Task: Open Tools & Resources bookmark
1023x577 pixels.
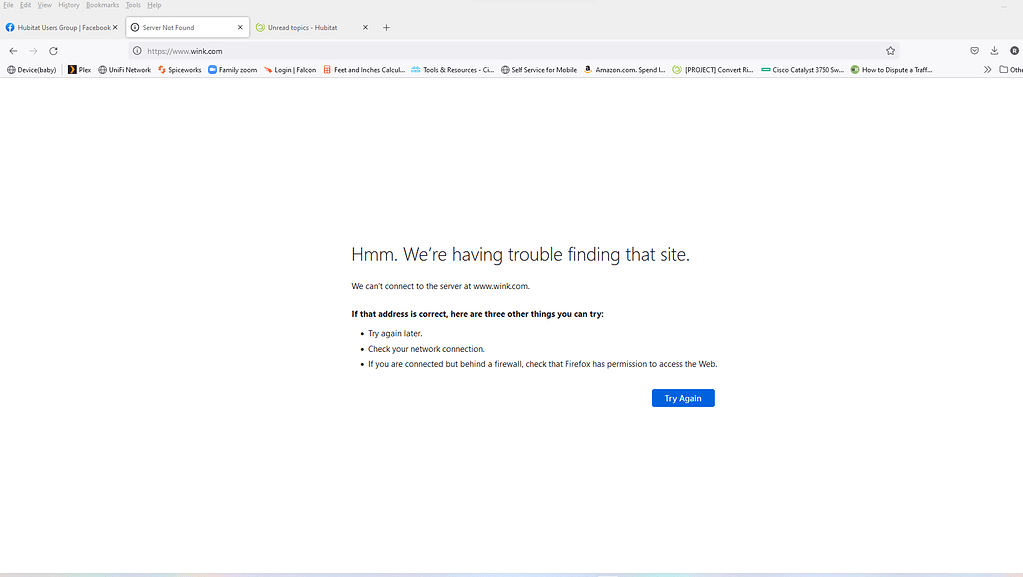Action: [x=453, y=70]
